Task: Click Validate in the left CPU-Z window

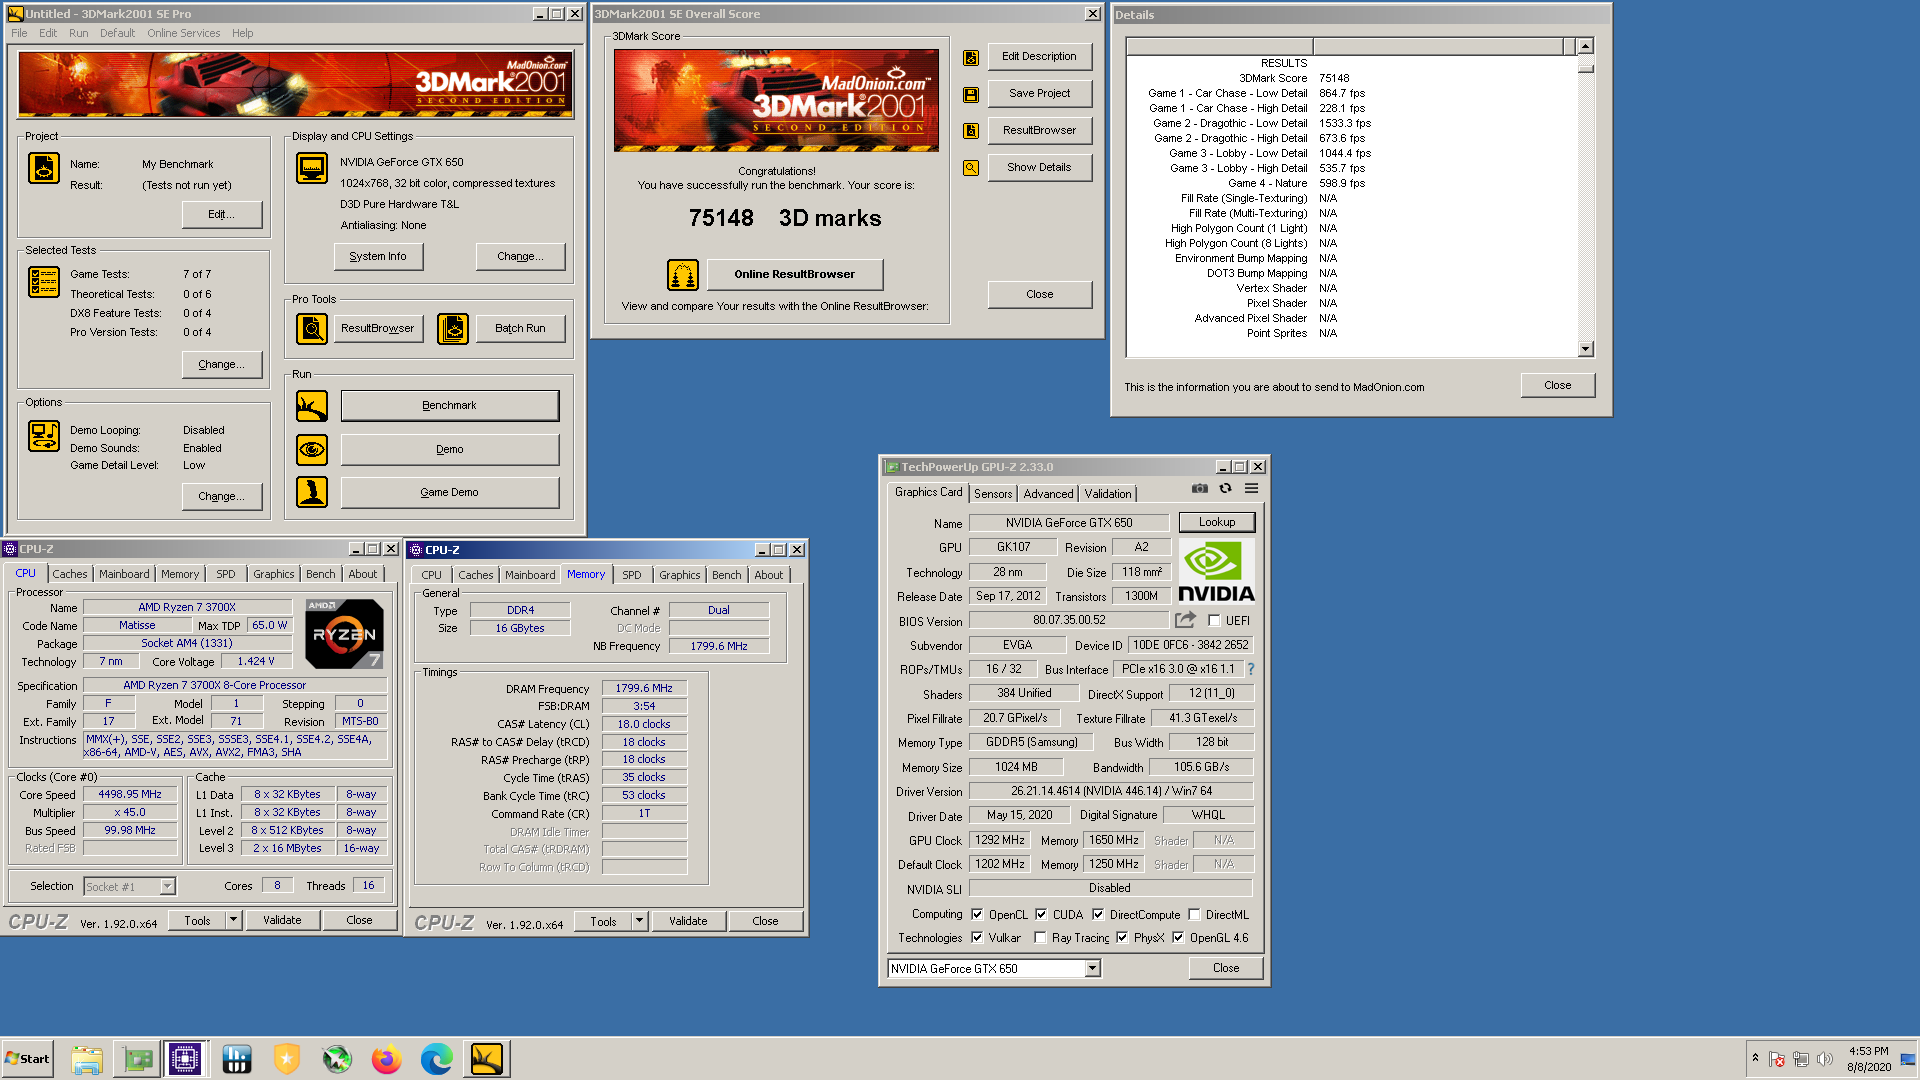Action: point(282,920)
